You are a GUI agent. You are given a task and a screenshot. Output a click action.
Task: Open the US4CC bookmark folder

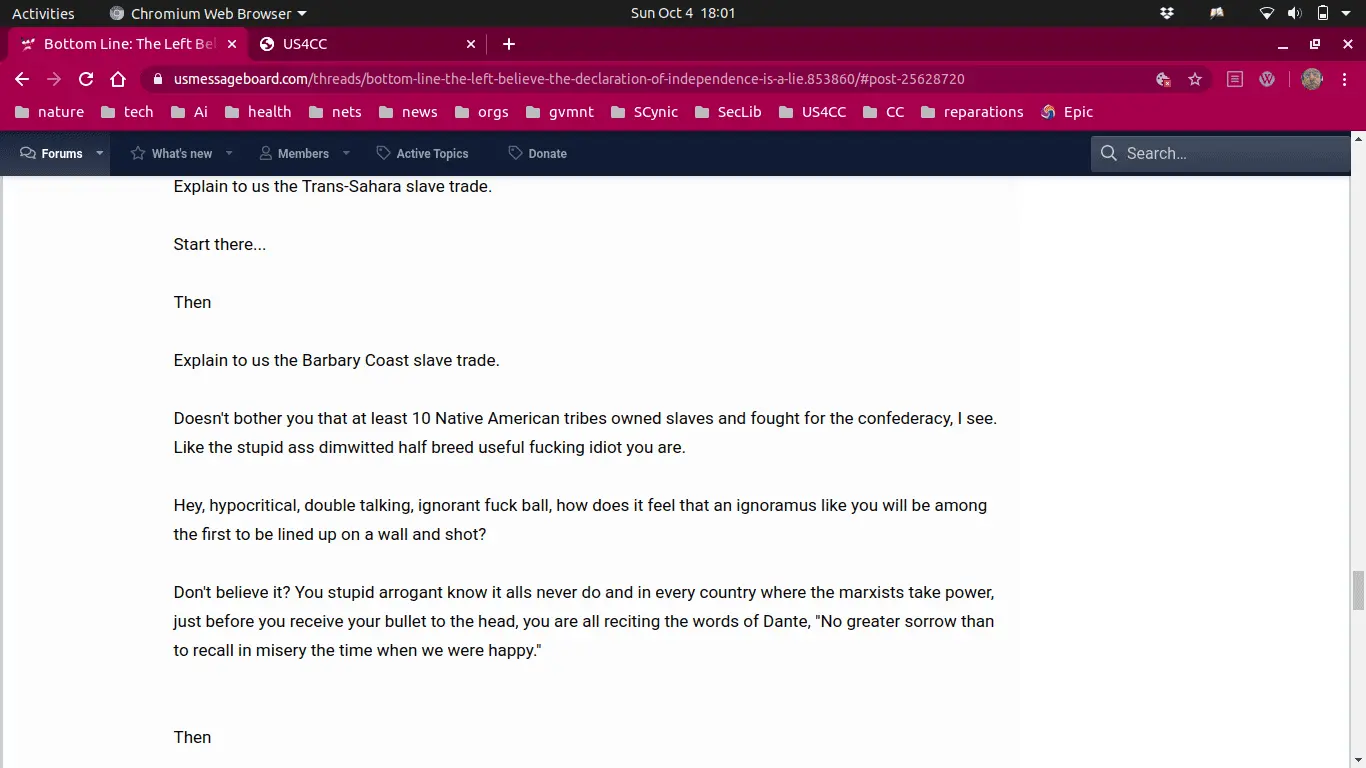click(x=811, y=112)
